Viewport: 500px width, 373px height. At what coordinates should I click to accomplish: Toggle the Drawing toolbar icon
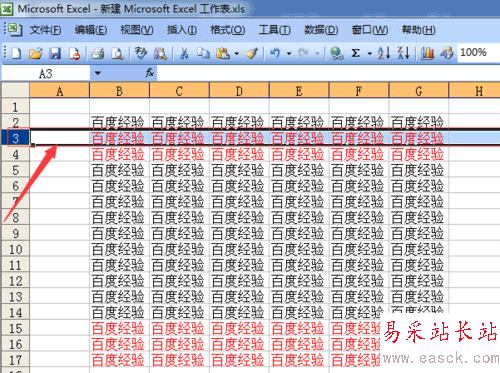pos(447,53)
